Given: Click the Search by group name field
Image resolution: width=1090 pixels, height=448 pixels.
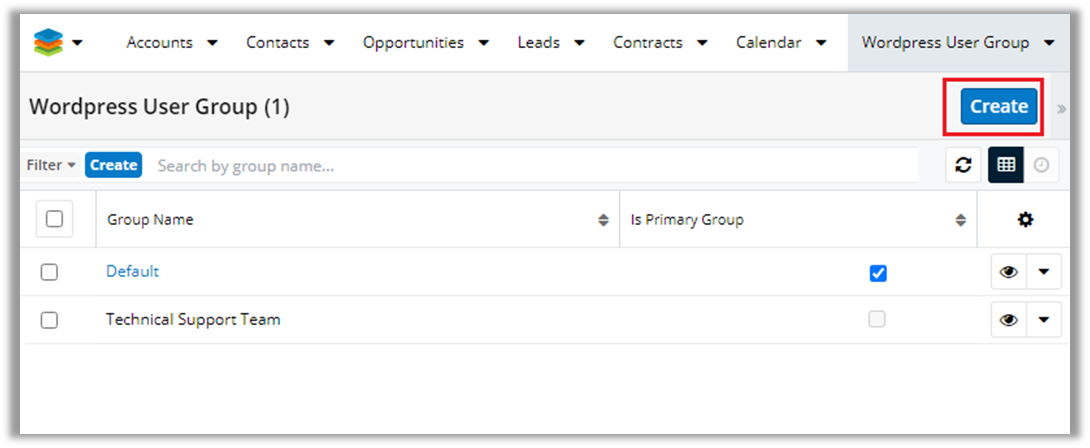Looking at the screenshot, I should 530,165.
